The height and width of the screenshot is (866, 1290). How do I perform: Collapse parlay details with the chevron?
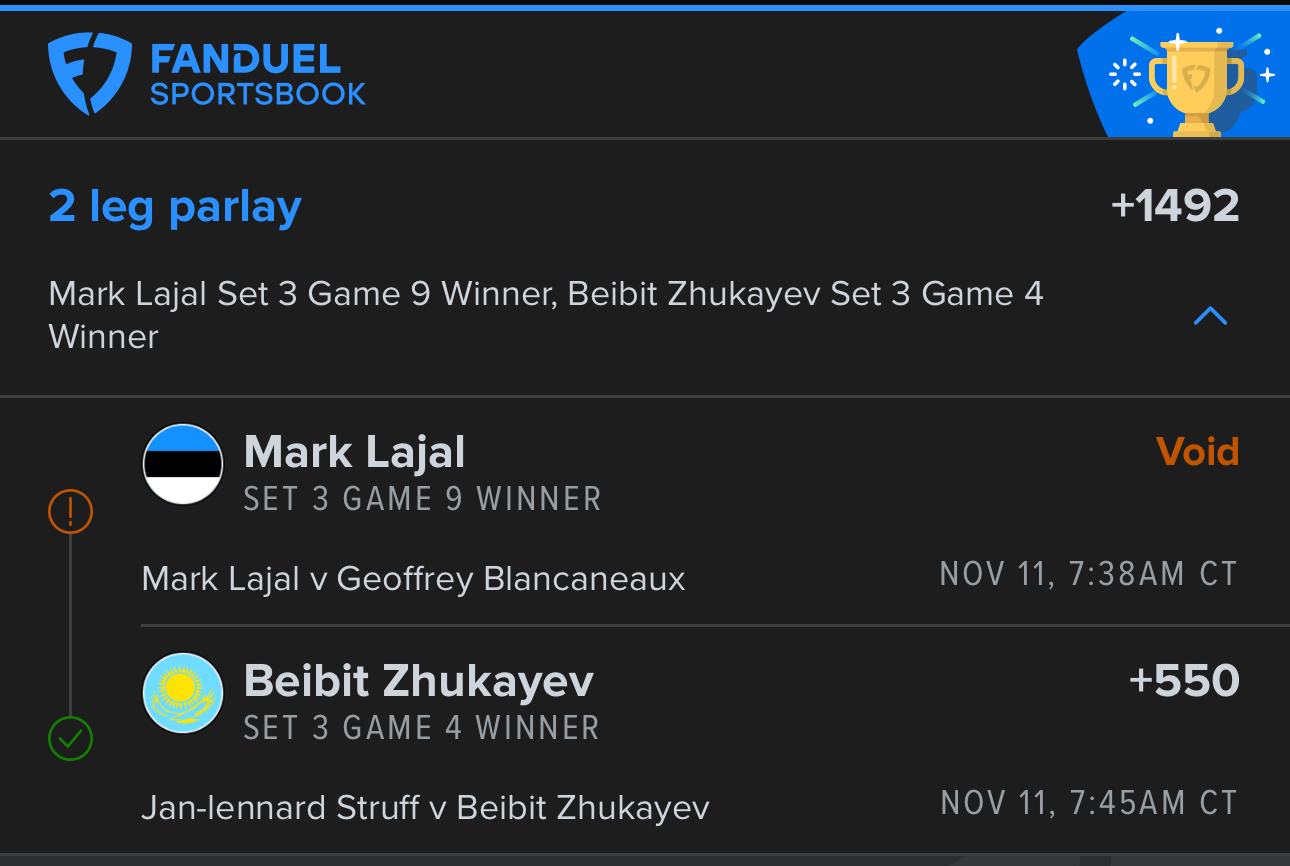[1210, 316]
